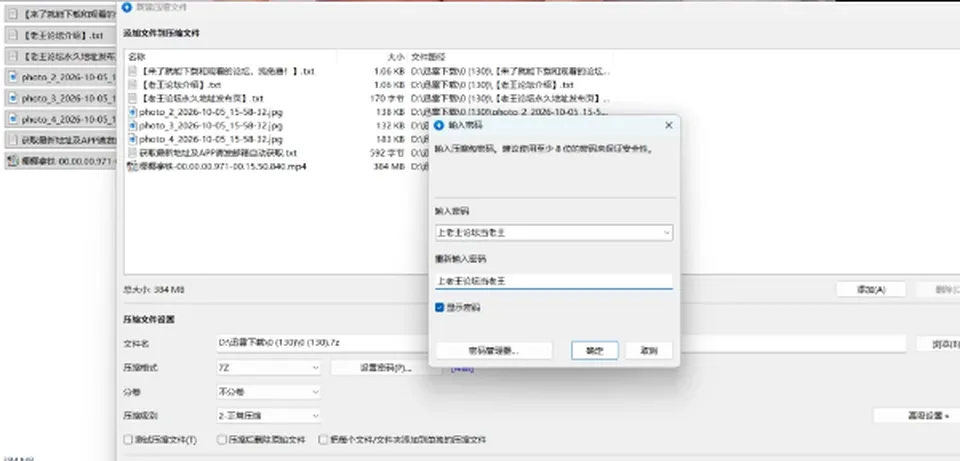Click the Size column header
The width and height of the screenshot is (960, 461).
[x=396, y=56]
